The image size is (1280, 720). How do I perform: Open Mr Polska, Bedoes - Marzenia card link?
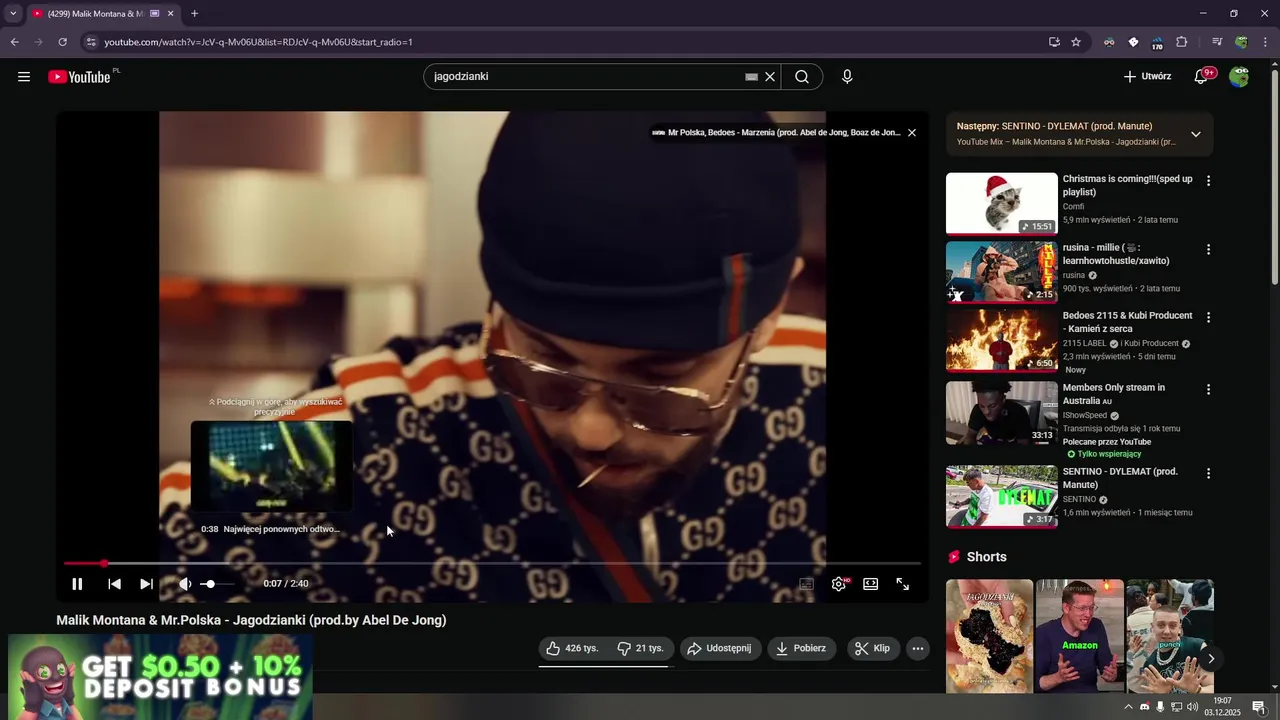pyautogui.click(x=776, y=132)
